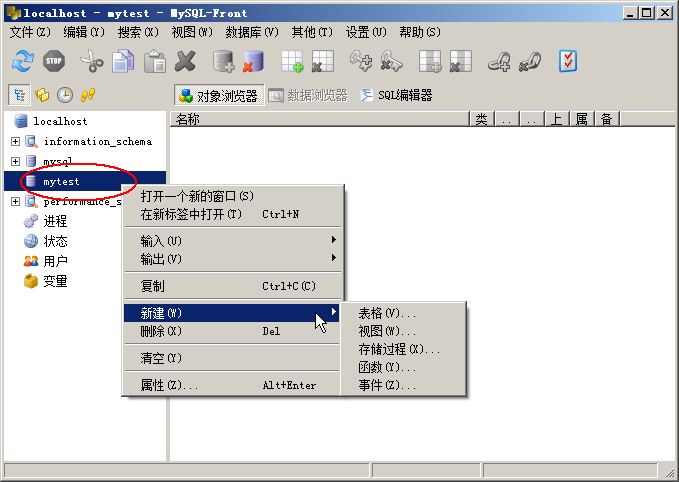This screenshot has width=679, height=482.
Task: Choose 打开一个新的窗口 from context menu
Action: point(233,196)
